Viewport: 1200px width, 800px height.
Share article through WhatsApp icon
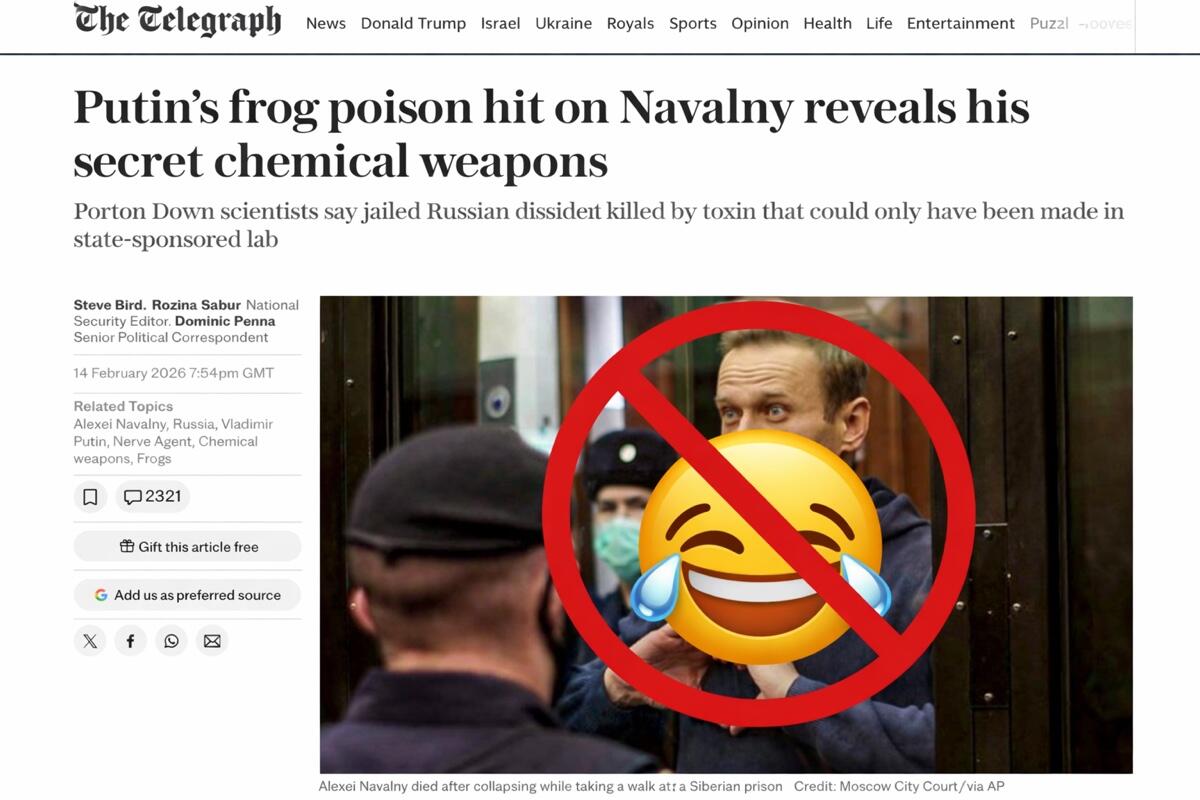click(x=171, y=641)
